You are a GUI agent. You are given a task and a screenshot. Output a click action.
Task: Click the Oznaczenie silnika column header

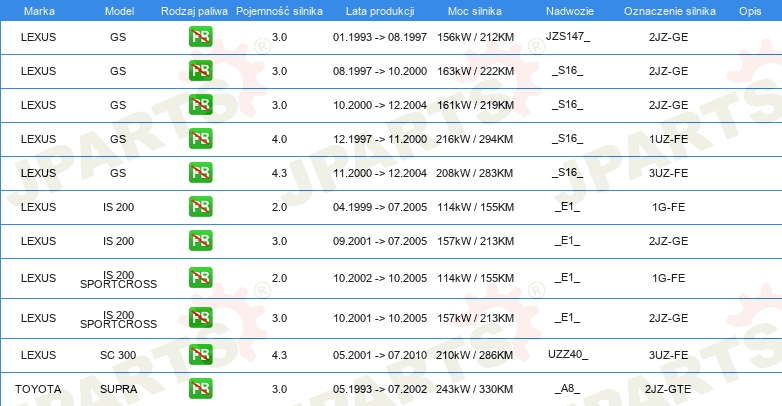pyautogui.click(x=669, y=11)
